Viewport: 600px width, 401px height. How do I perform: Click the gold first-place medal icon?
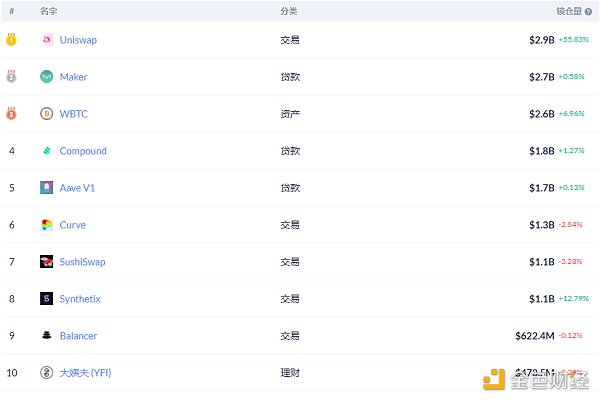click(x=11, y=40)
